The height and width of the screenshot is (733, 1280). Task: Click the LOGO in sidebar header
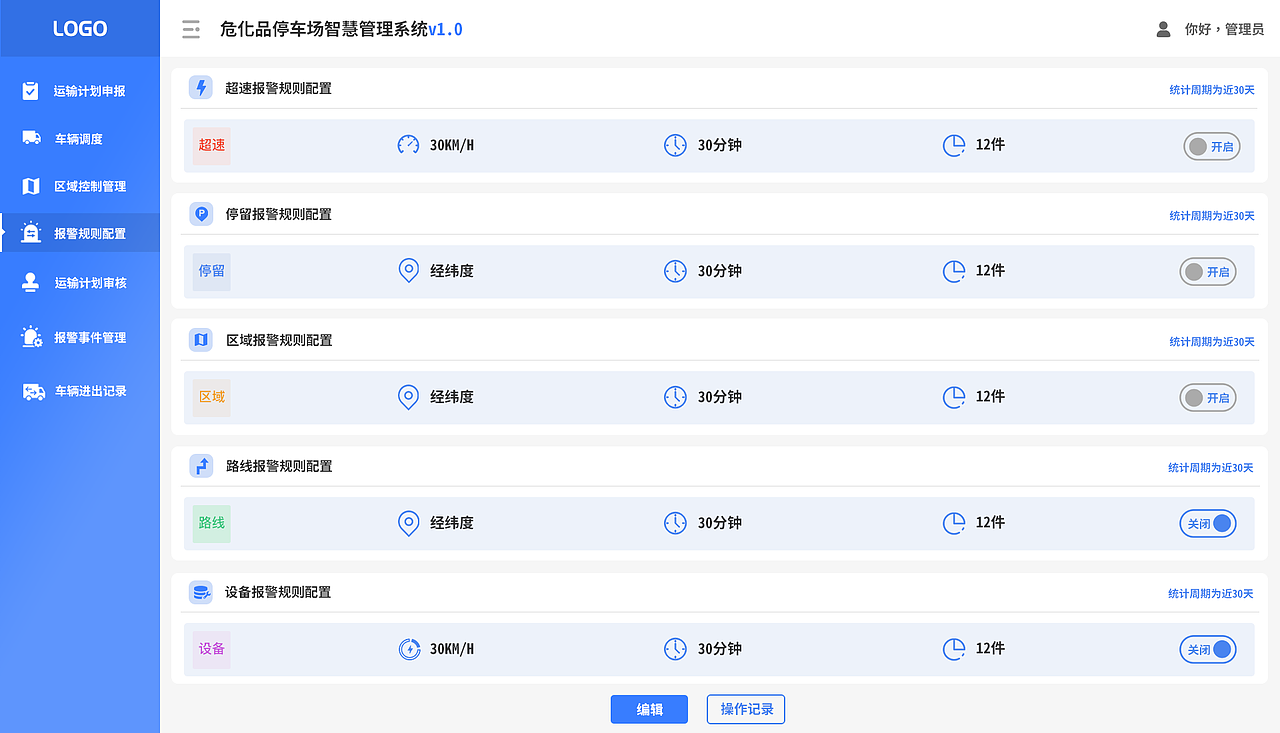click(x=80, y=29)
